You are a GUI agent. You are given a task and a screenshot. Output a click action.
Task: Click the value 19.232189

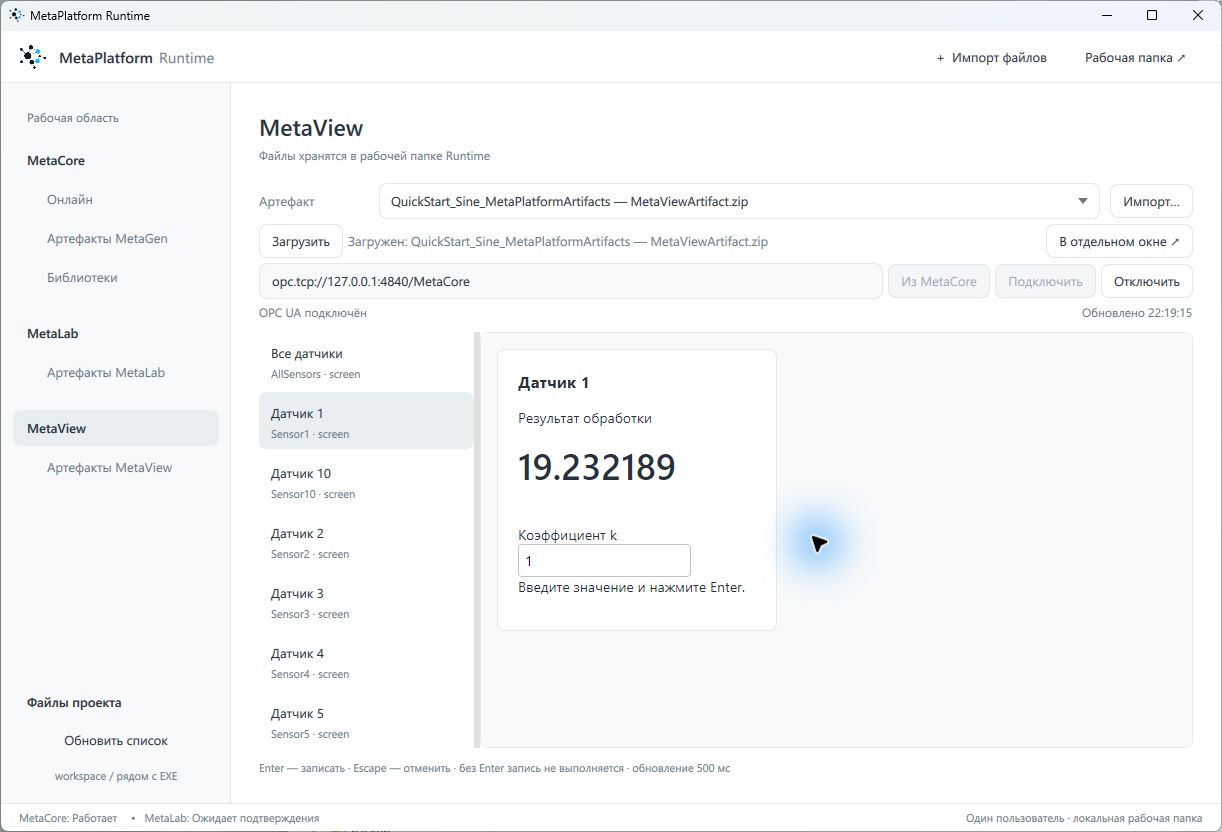point(597,468)
